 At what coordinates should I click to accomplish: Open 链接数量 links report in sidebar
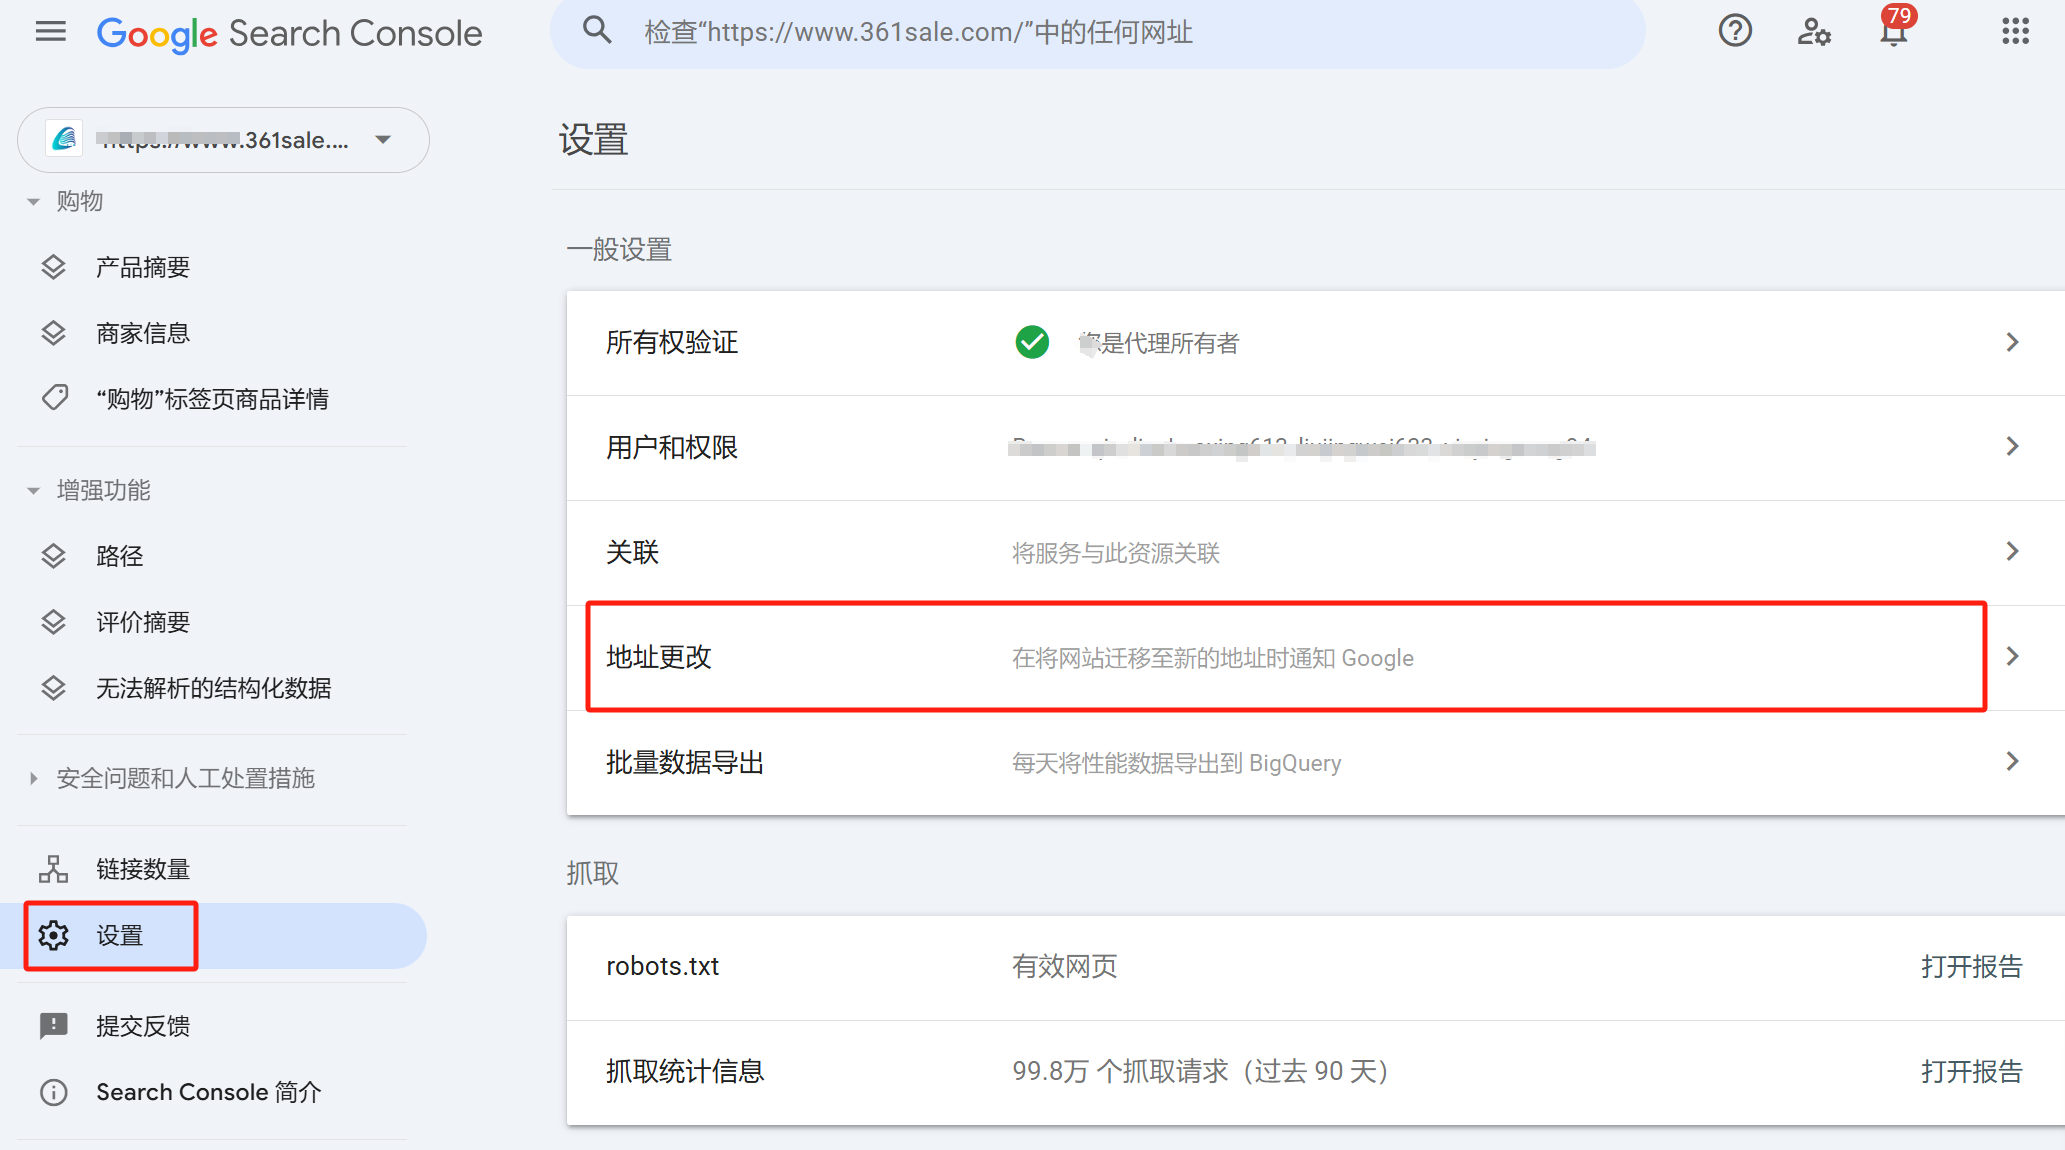[x=143, y=869]
